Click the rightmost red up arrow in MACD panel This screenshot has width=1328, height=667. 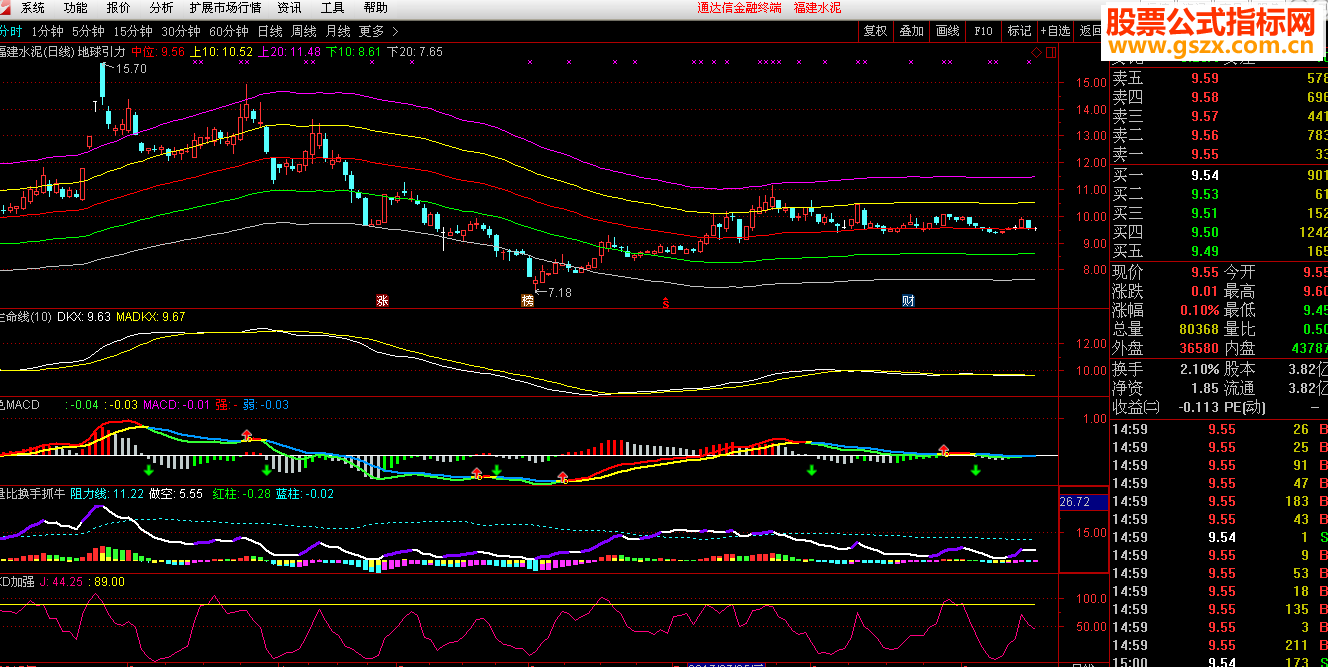pyautogui.click(x=942, y=451)
